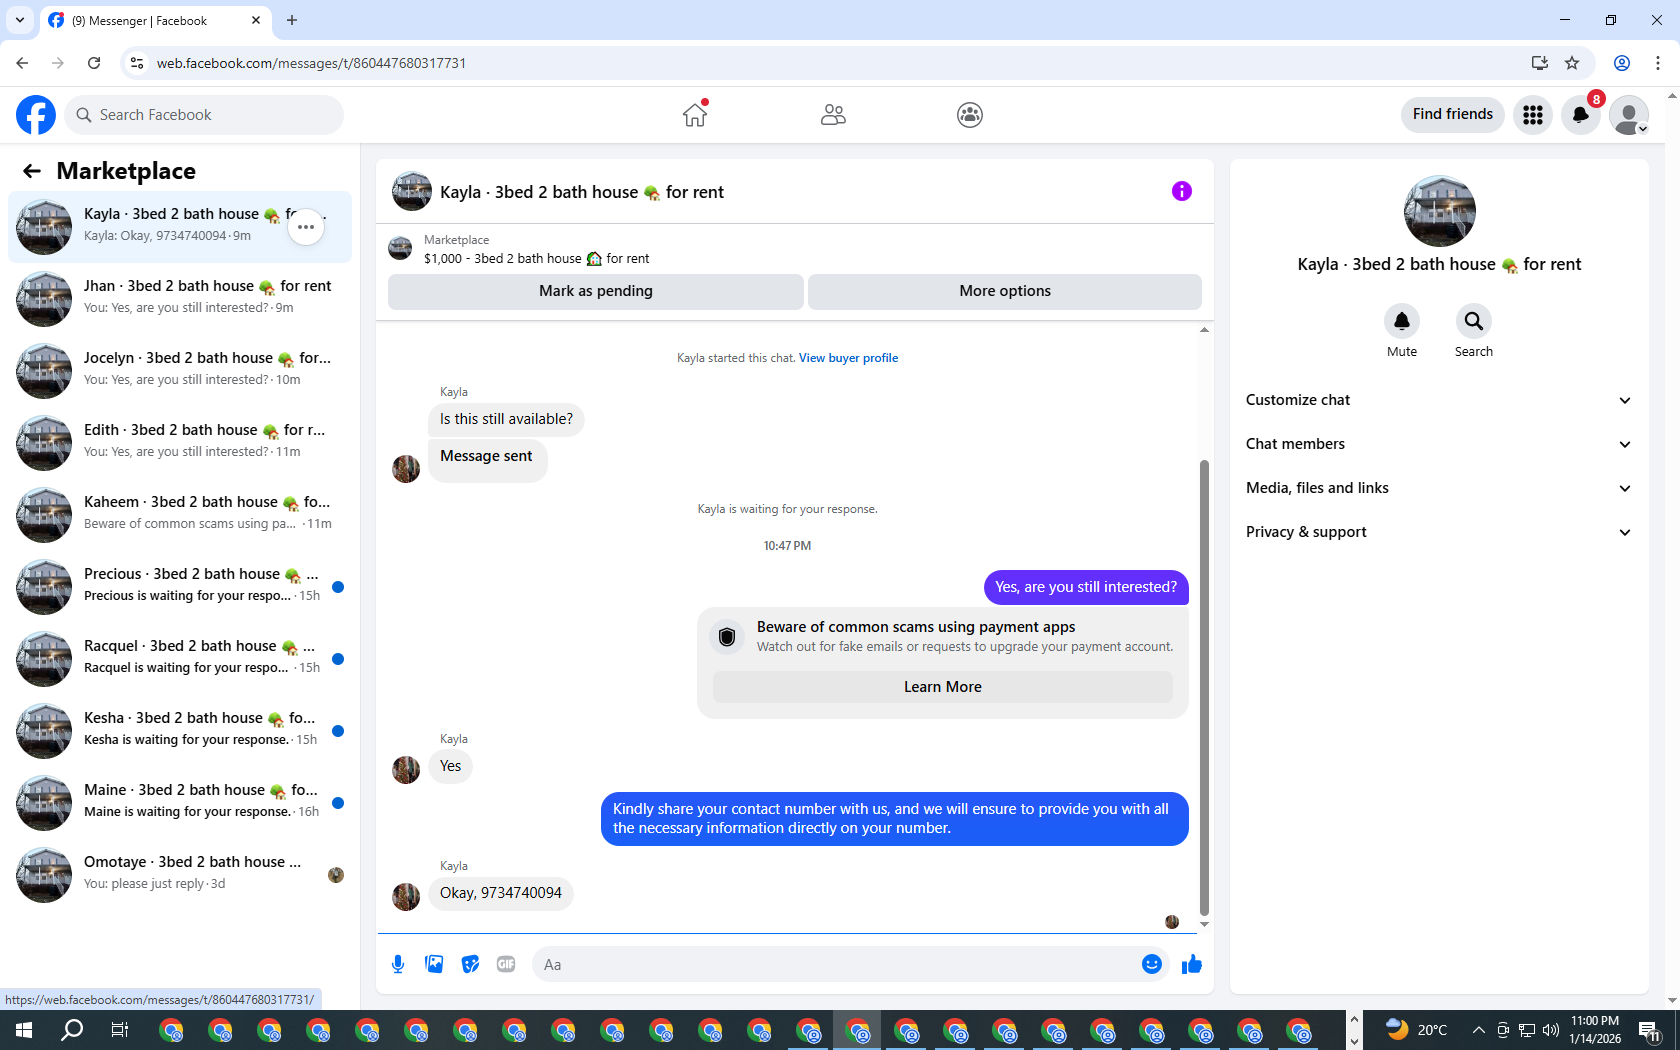
Task: Open the Friends icon in top navigation
Action: point(833,115)
